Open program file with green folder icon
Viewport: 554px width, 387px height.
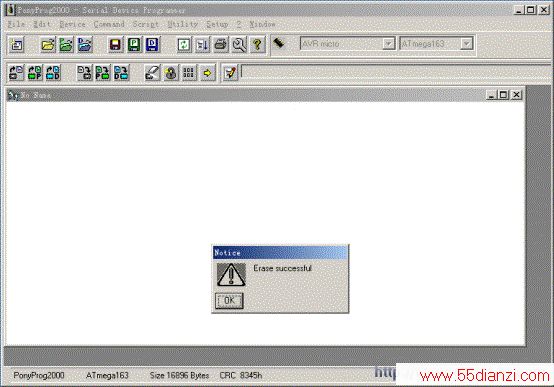(x=66, y=45)
